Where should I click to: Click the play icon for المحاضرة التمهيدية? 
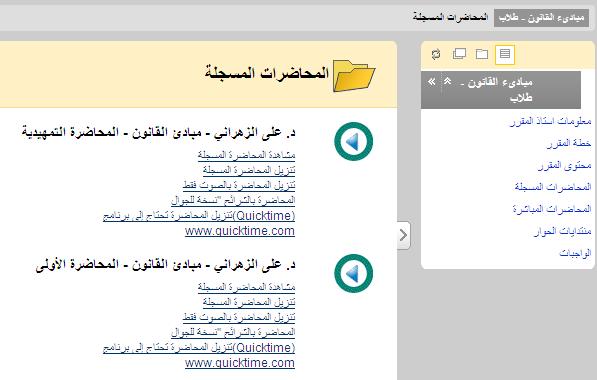[x=354, y=142]
